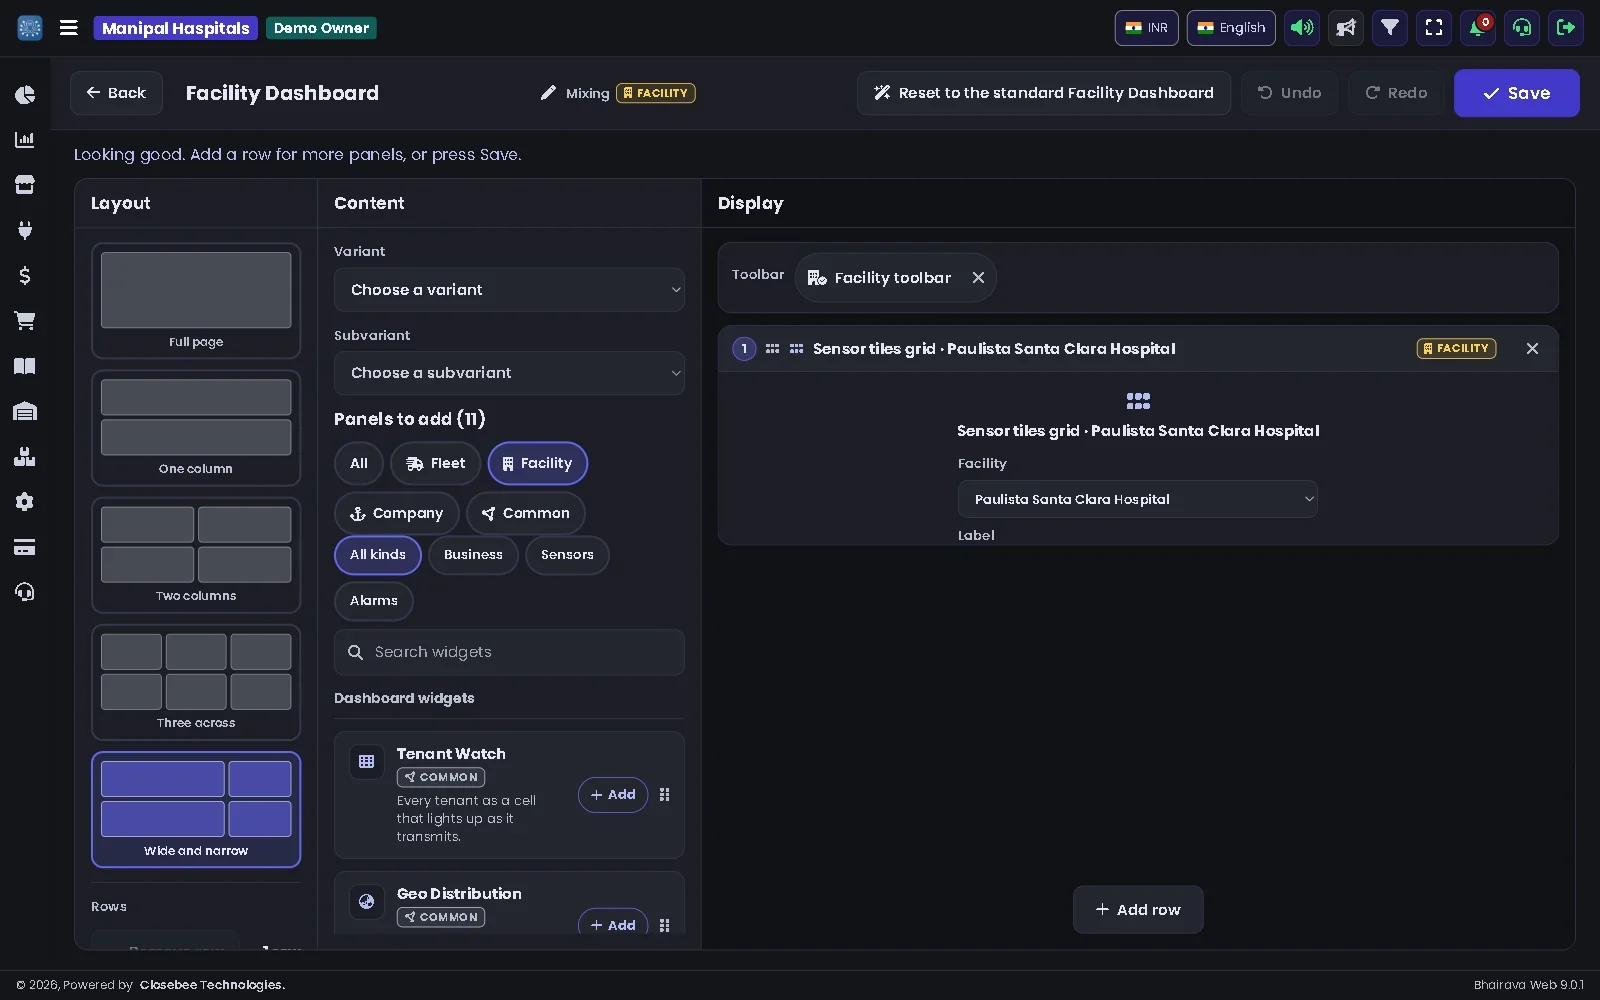Open the announcements megaphone icon
Screen dimensions: 1600x1000
pos(1346,28)
